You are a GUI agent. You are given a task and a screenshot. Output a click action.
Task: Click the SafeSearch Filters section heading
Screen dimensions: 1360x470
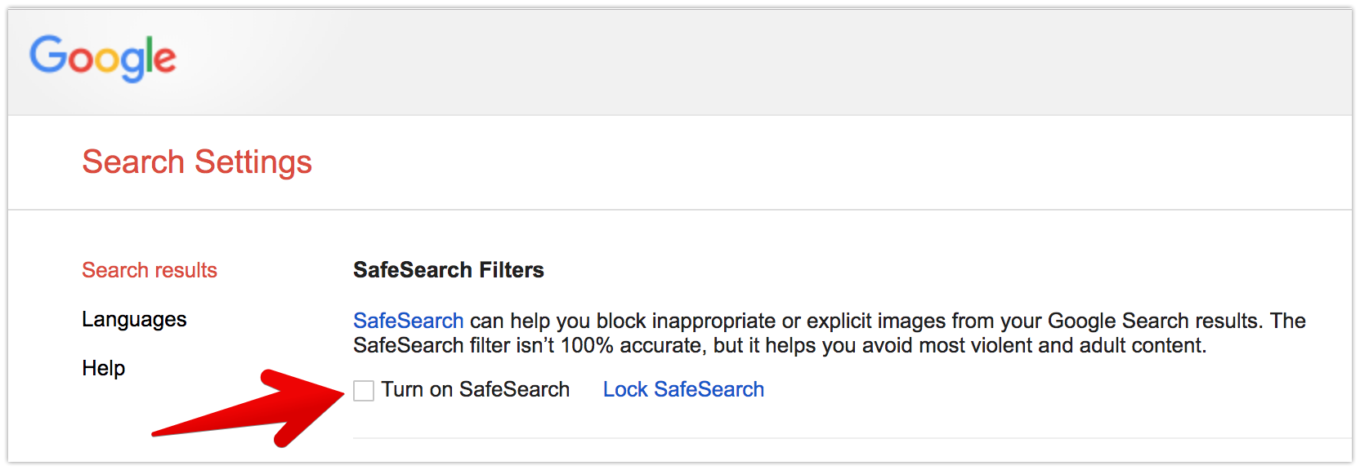click(448, 270)
